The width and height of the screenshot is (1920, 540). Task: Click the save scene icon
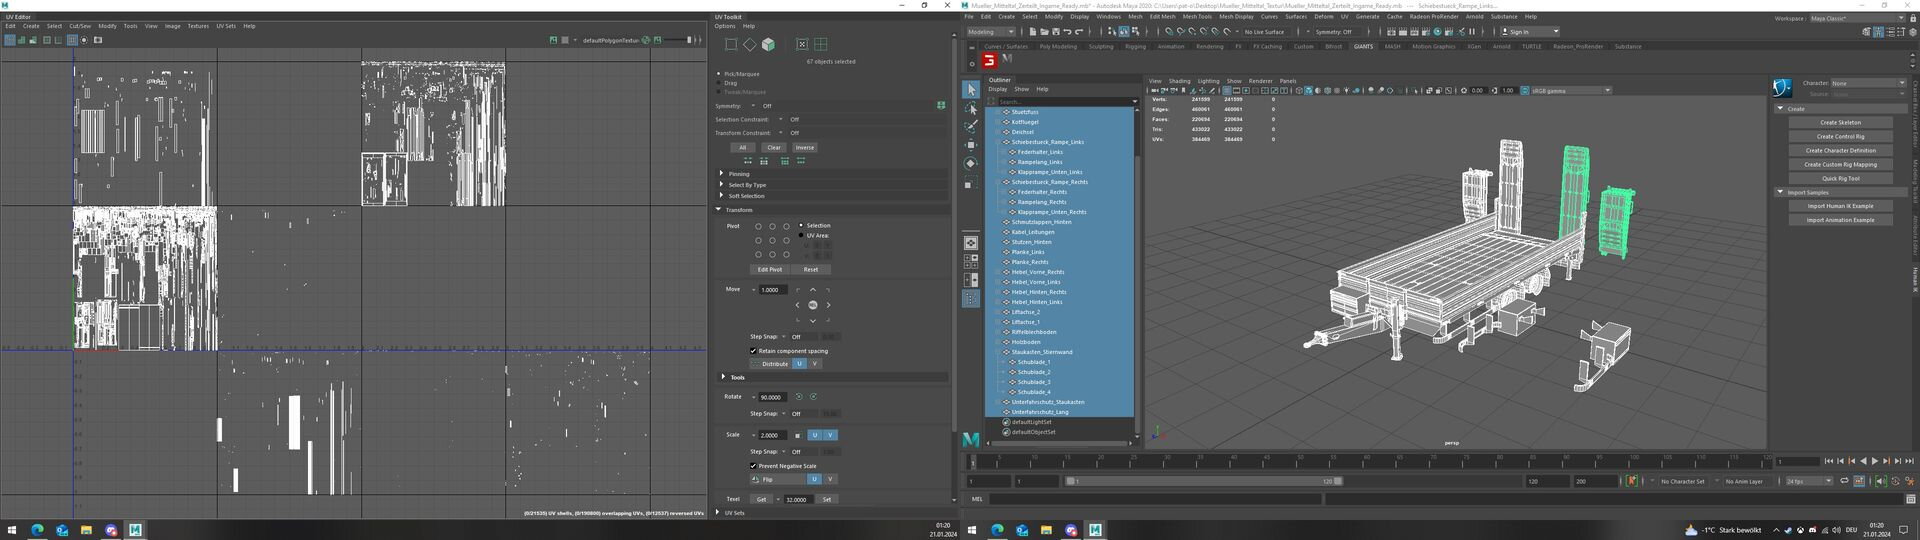tap(1058, 32)
